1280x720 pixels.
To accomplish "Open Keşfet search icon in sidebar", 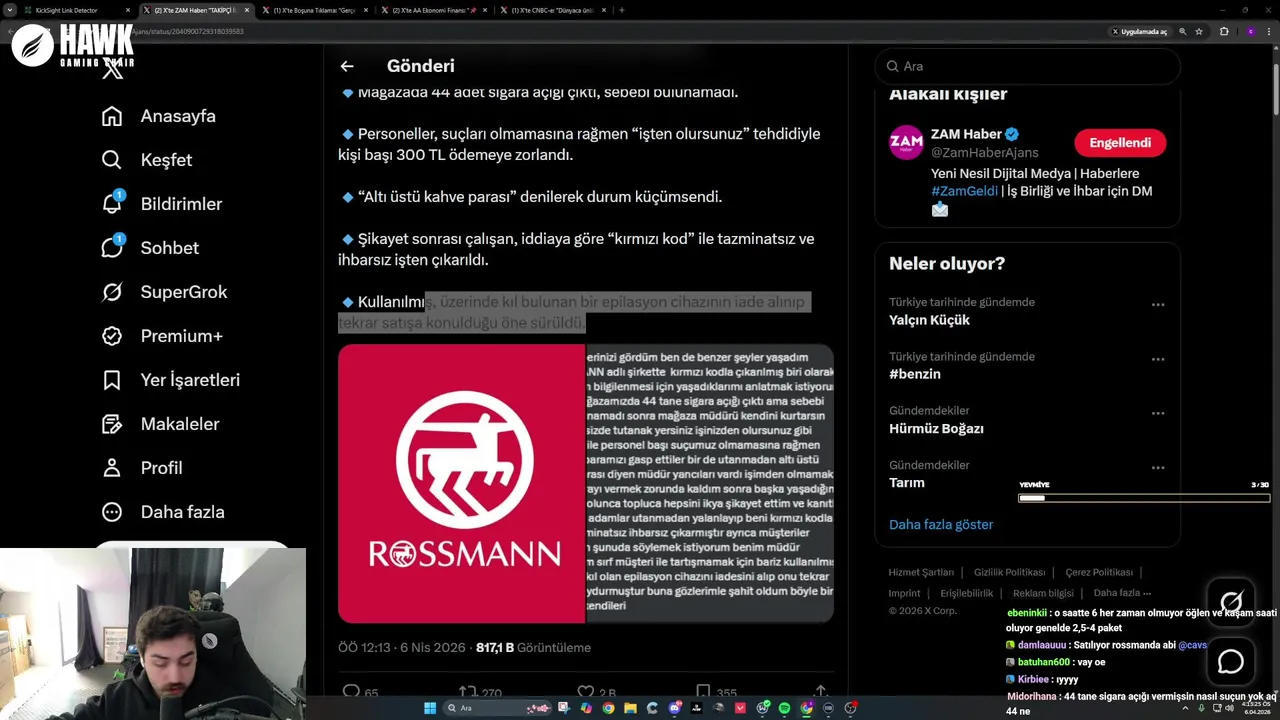I will [112, 160].
